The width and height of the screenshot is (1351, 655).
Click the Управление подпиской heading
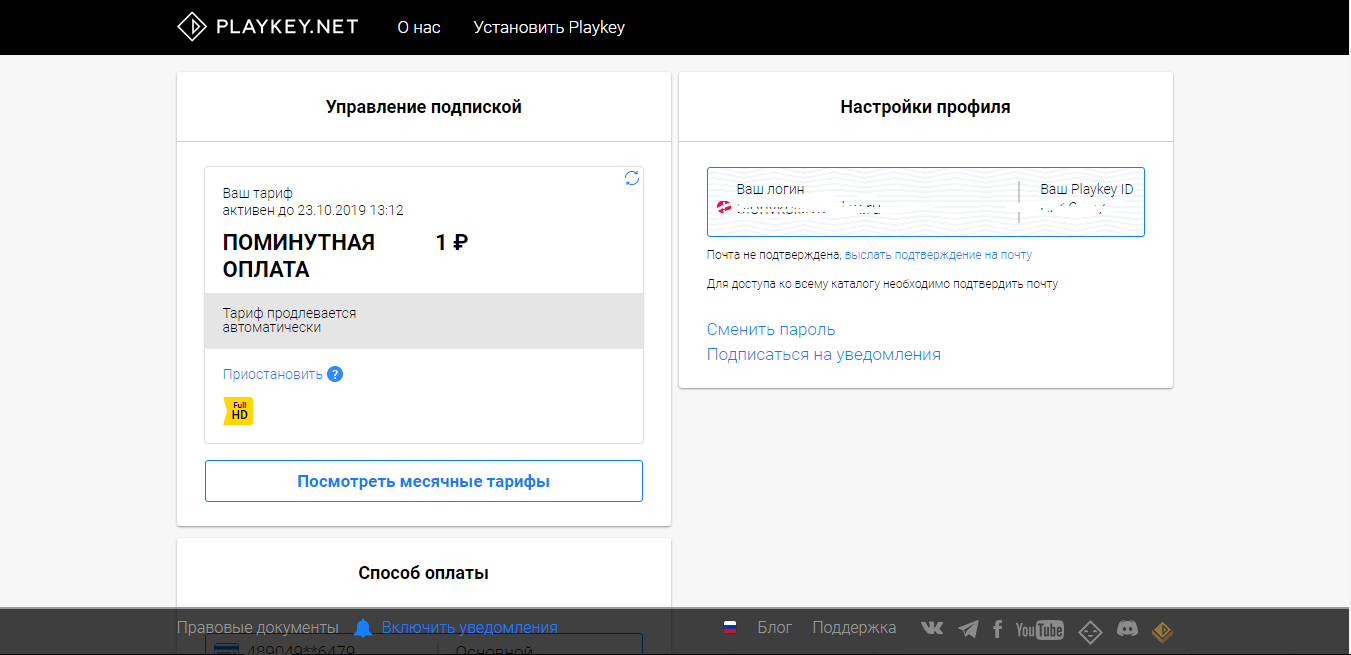coord(424,107)
